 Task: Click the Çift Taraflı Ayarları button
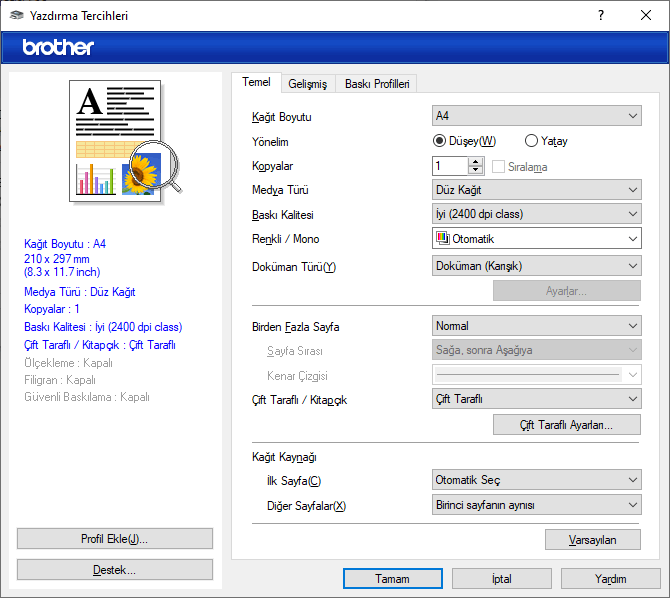pyautogui.click(x=566, y=425)
